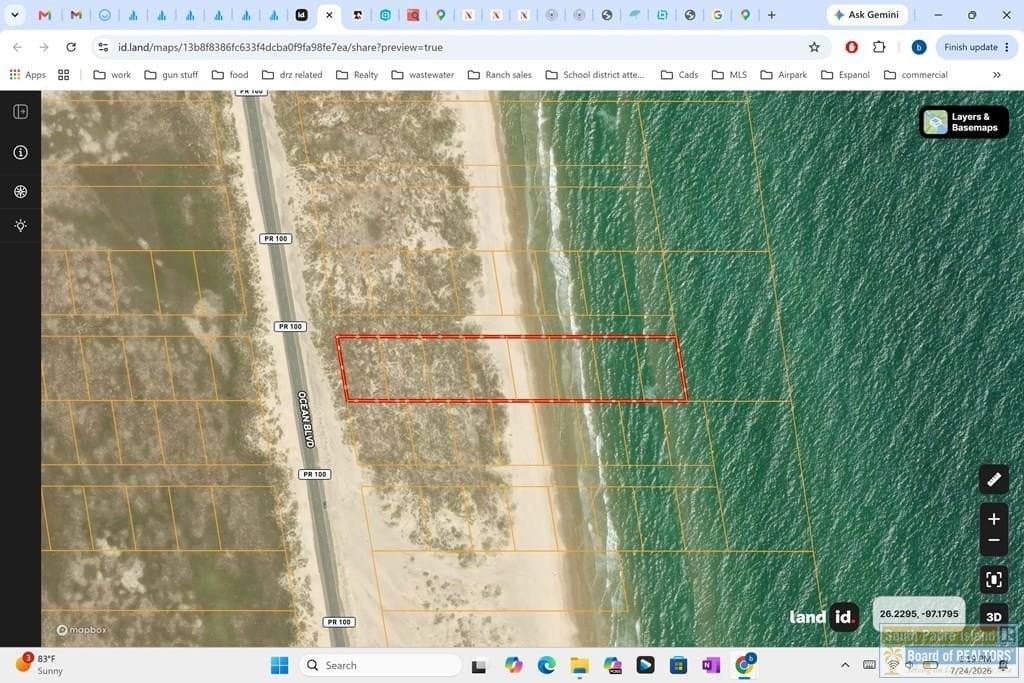Open Layers & Basemaps panel
Image resolution: width=1024 pixels, height=683 pixels.
tap(964, 122)
